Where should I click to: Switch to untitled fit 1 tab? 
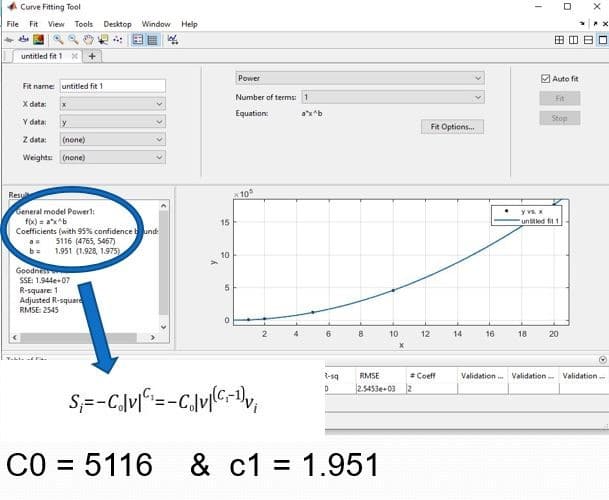point(42,55)
